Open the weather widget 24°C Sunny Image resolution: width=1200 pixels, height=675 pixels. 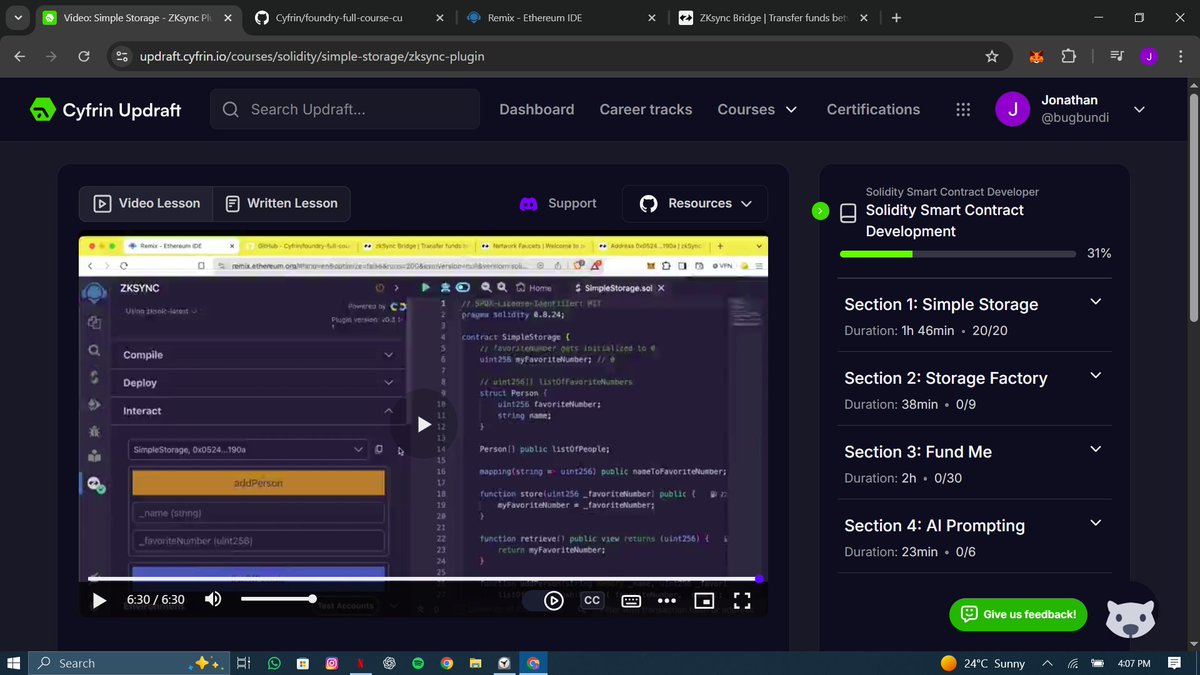(983, 663)
